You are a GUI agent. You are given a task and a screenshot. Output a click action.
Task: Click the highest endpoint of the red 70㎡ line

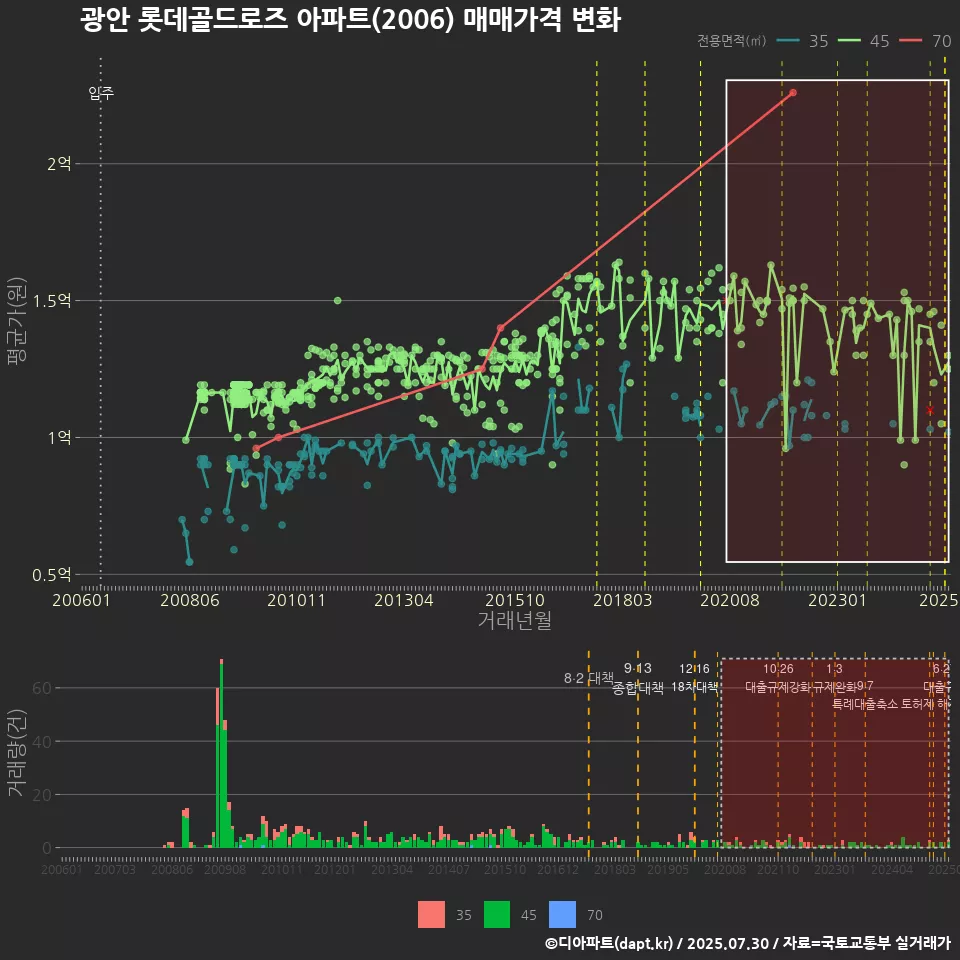click(x=793, y=92)
